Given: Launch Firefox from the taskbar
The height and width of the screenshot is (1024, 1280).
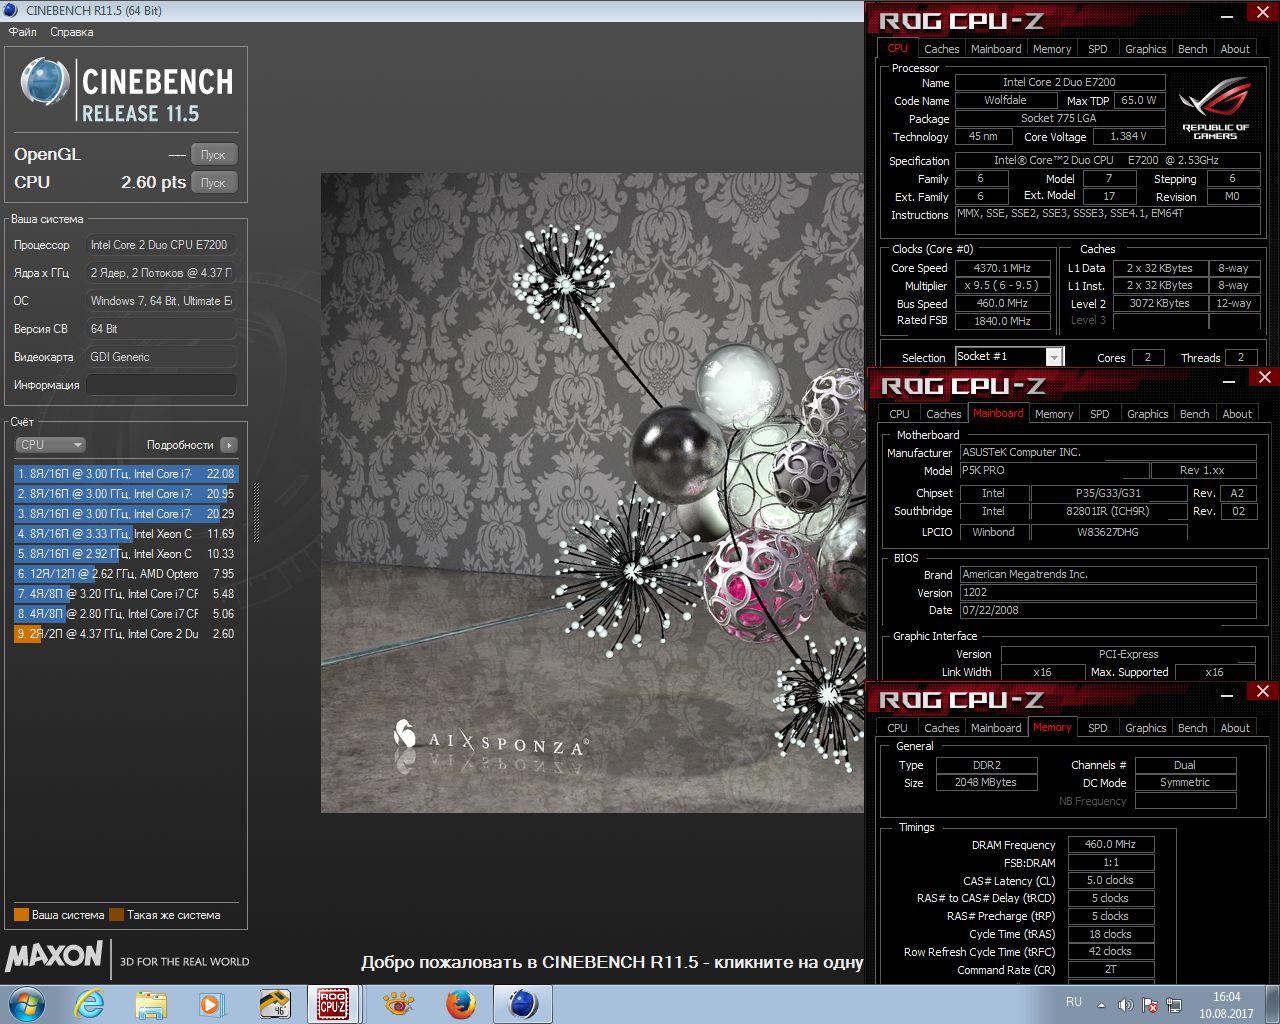Looking at the screenshot, I should (461, 1004).
